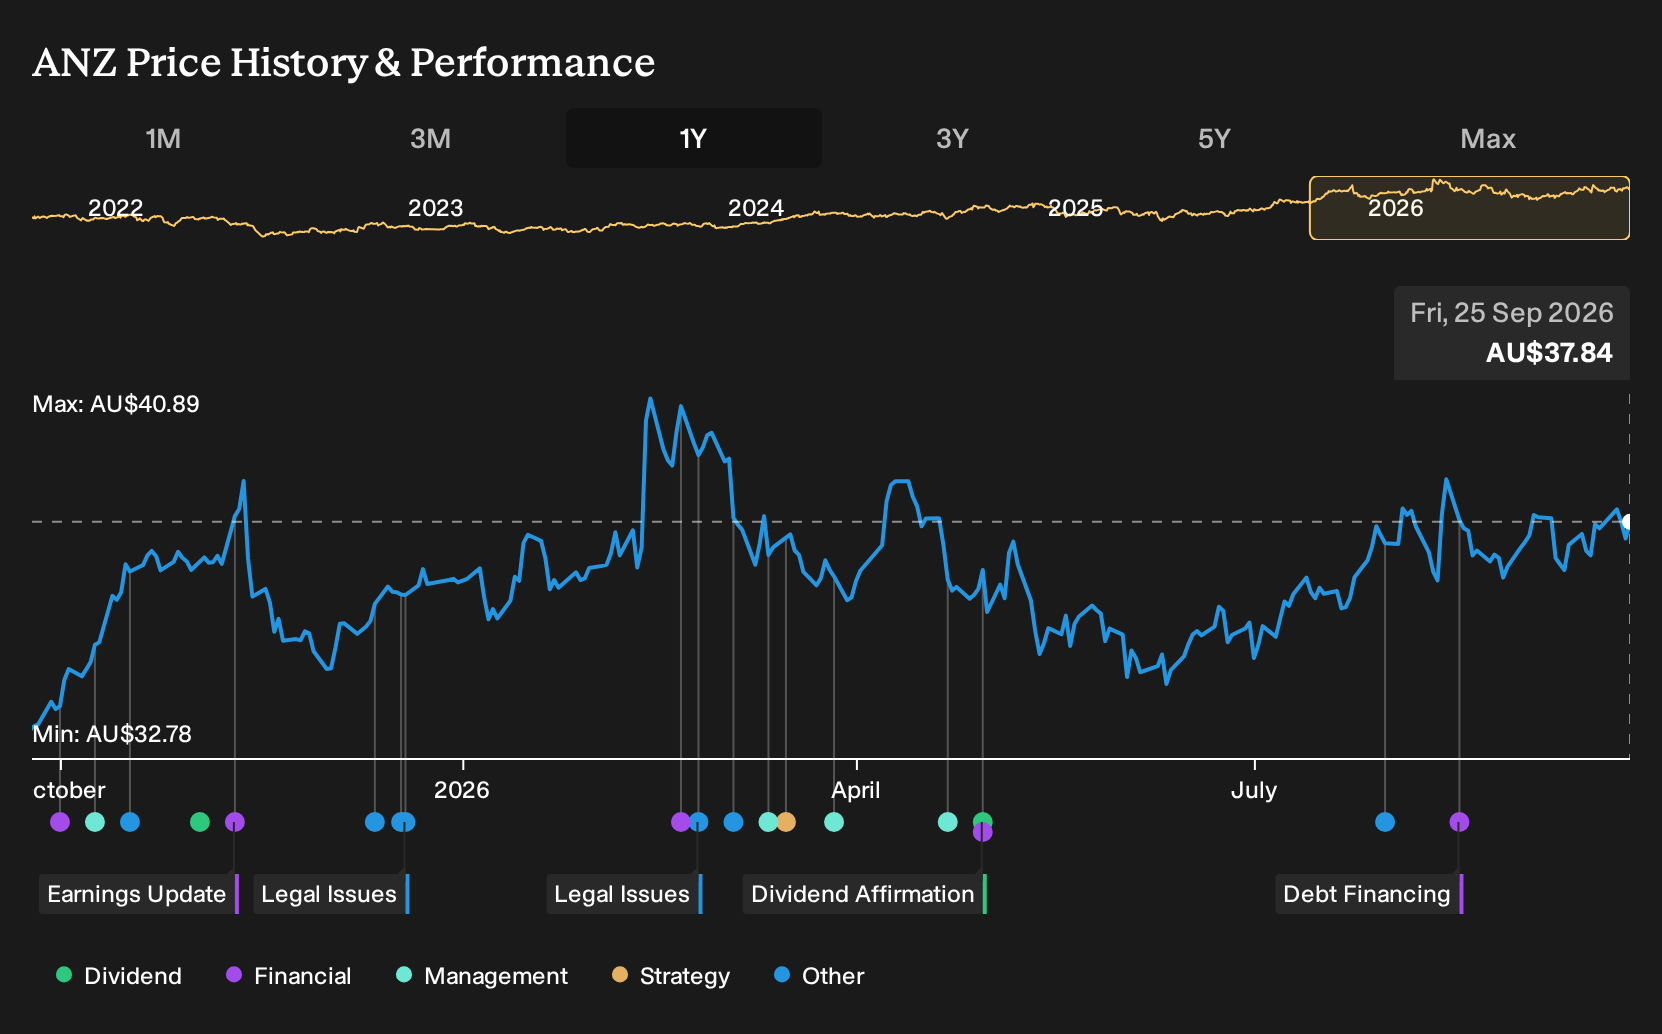
Task: Click teal dot left of Dividend Affirmation green dot
Action: (x=948, y=822)
